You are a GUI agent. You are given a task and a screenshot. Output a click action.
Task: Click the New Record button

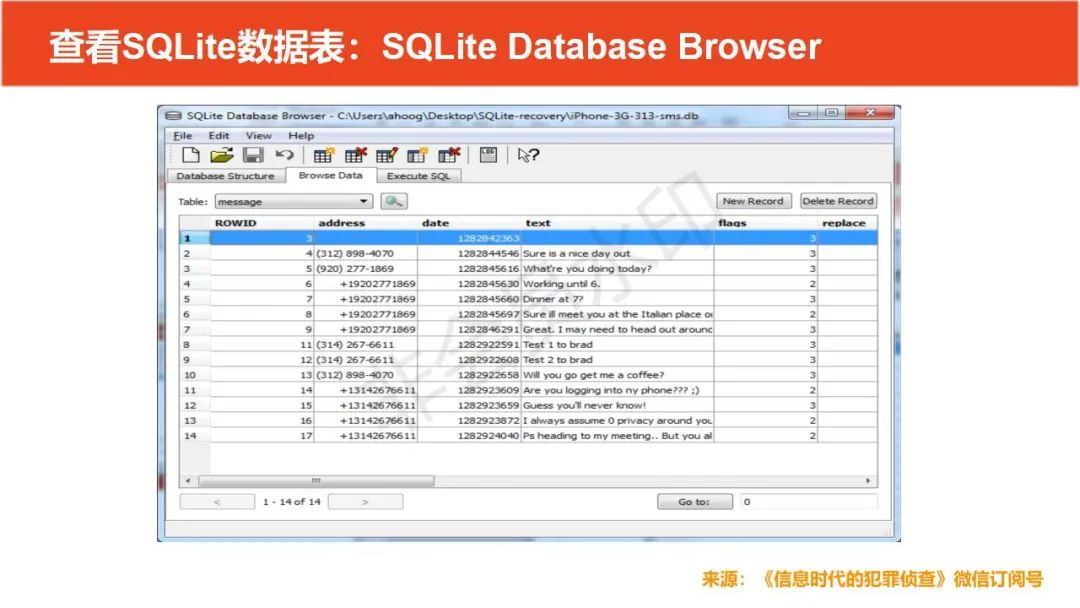click(x=754, y=201)
